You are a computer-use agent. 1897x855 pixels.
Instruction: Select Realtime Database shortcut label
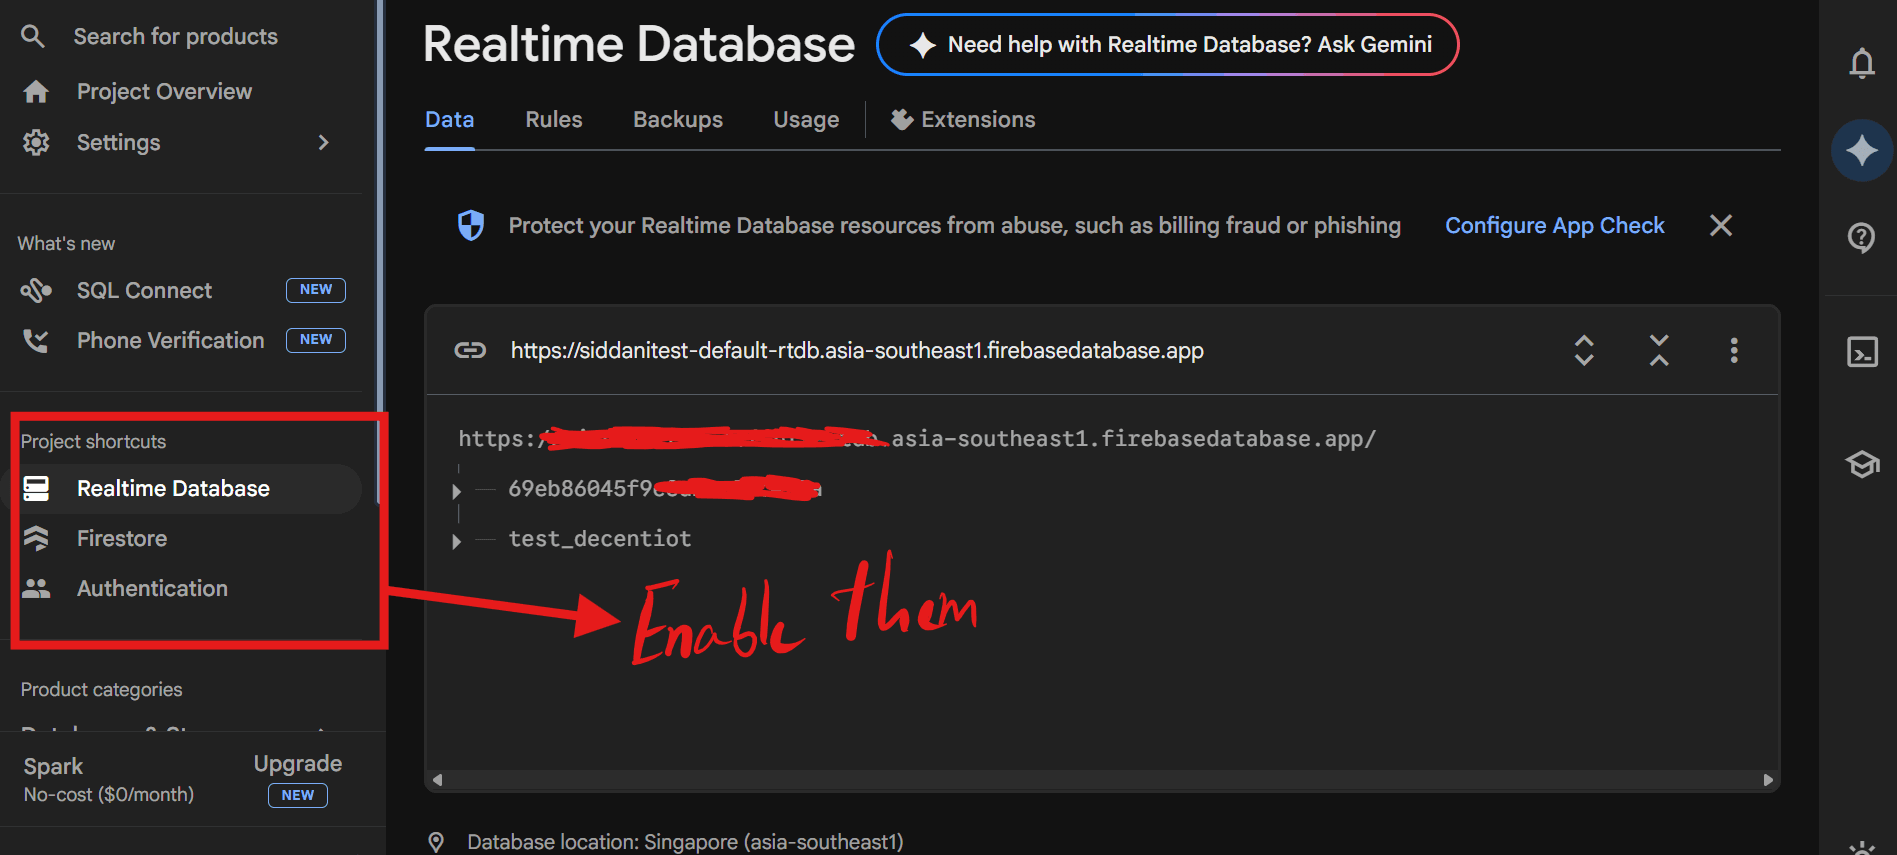(x=174, y=488)
